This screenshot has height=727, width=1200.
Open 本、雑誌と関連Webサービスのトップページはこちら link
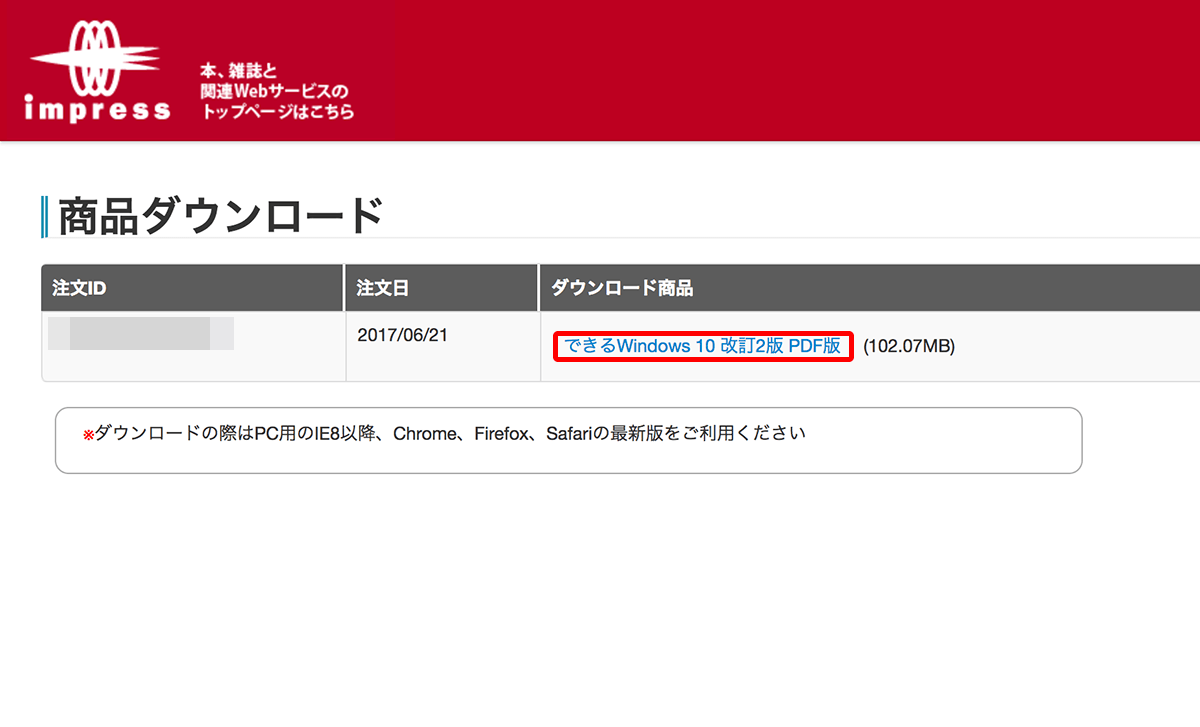(x=277, y=92)
